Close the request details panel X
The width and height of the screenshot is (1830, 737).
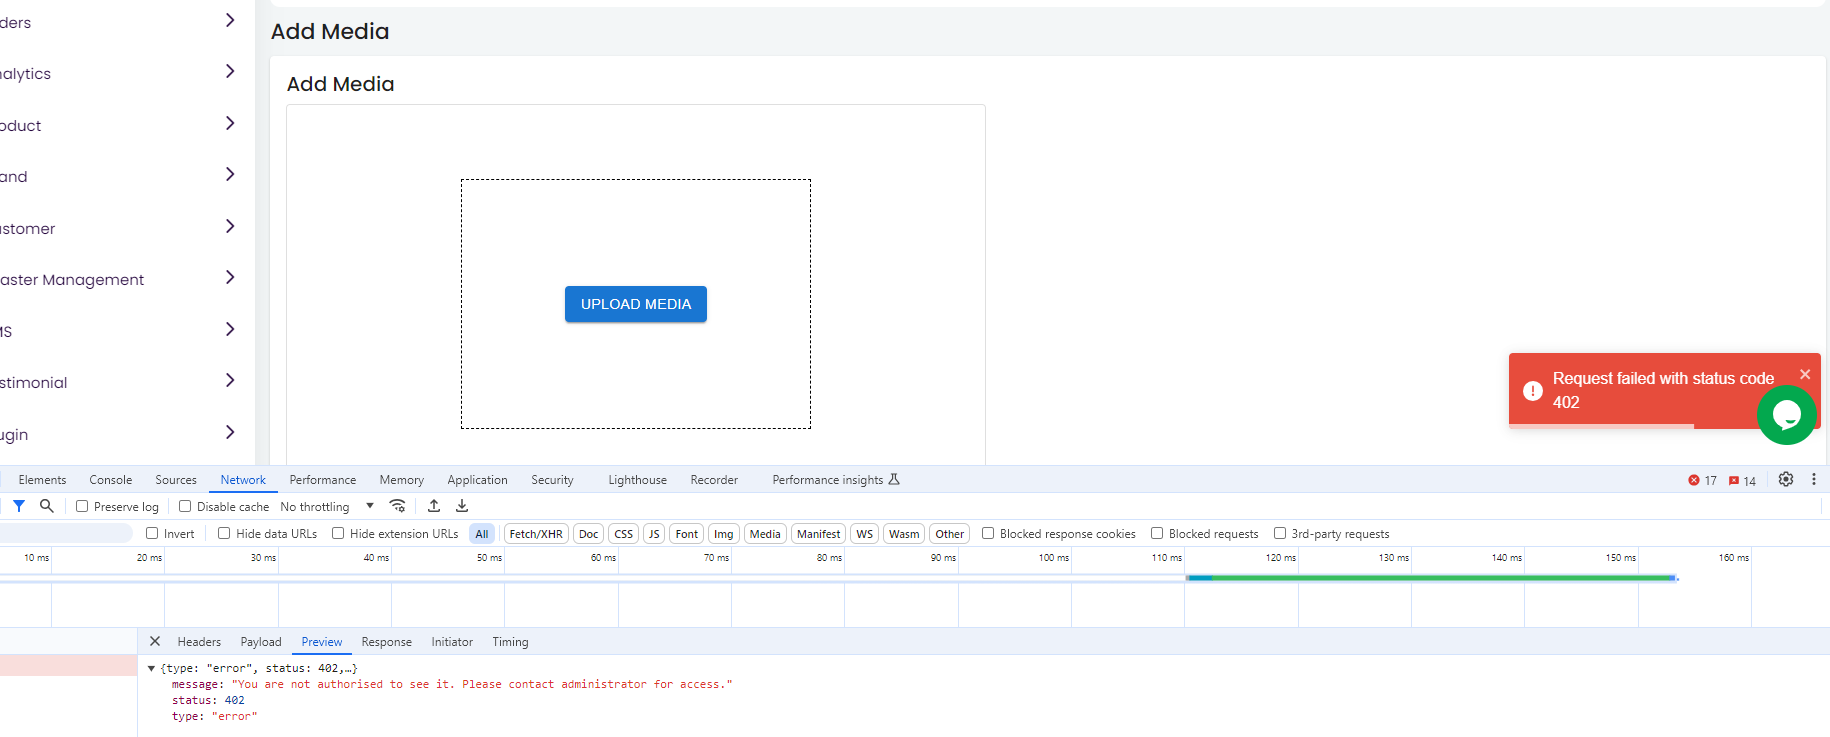coord(155,641)
